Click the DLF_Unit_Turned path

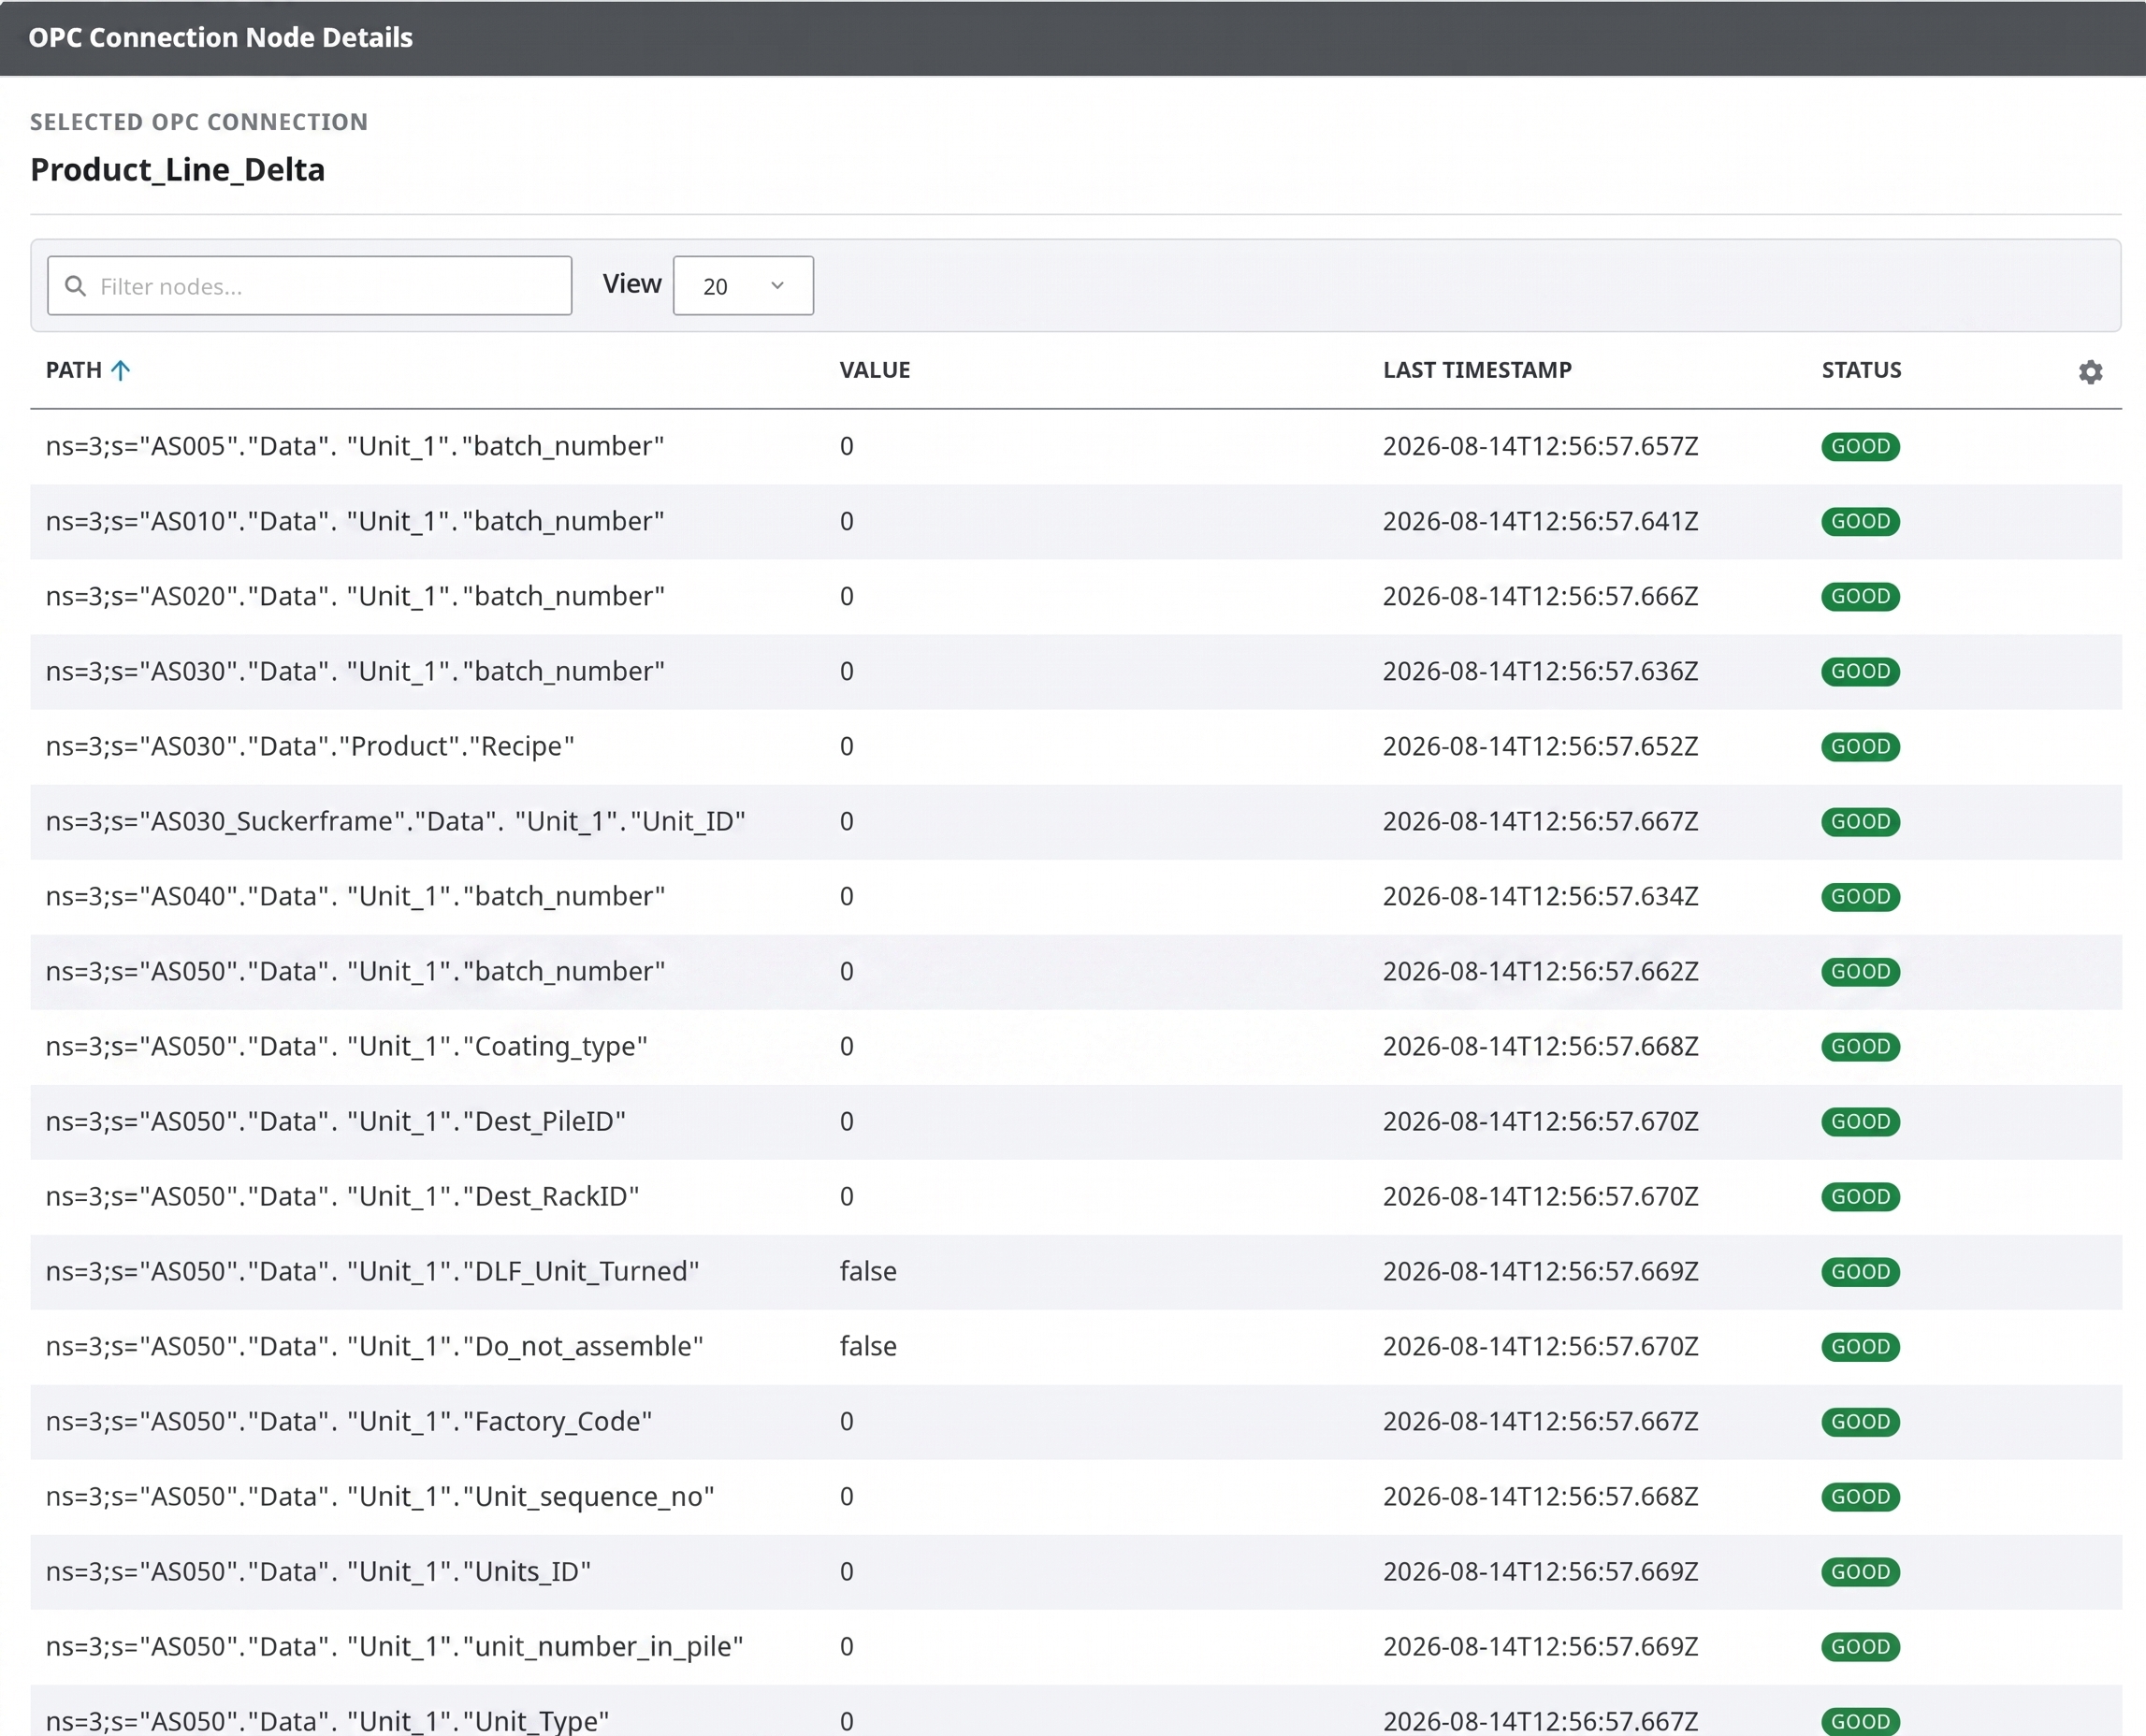(x=372, y=1271)
